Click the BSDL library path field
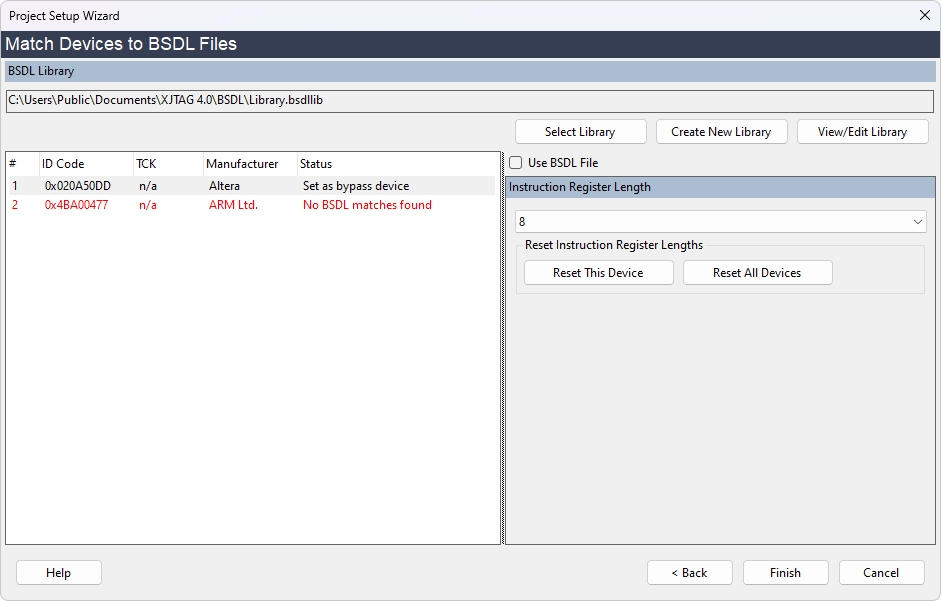Viewport: 941px width, 601px height. coord(470,101)
